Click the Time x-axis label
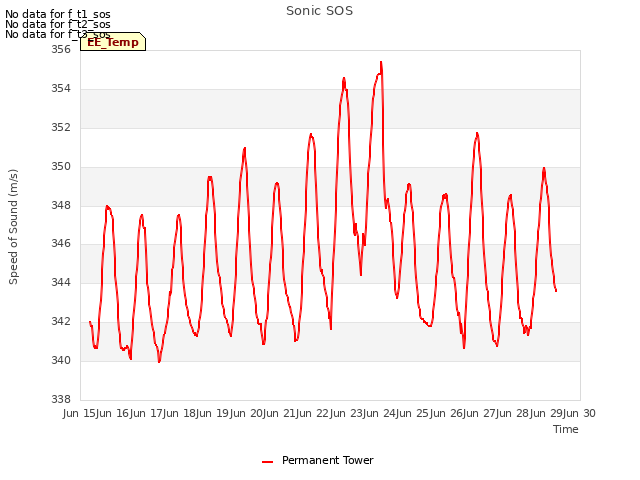 tap(566, 429)
